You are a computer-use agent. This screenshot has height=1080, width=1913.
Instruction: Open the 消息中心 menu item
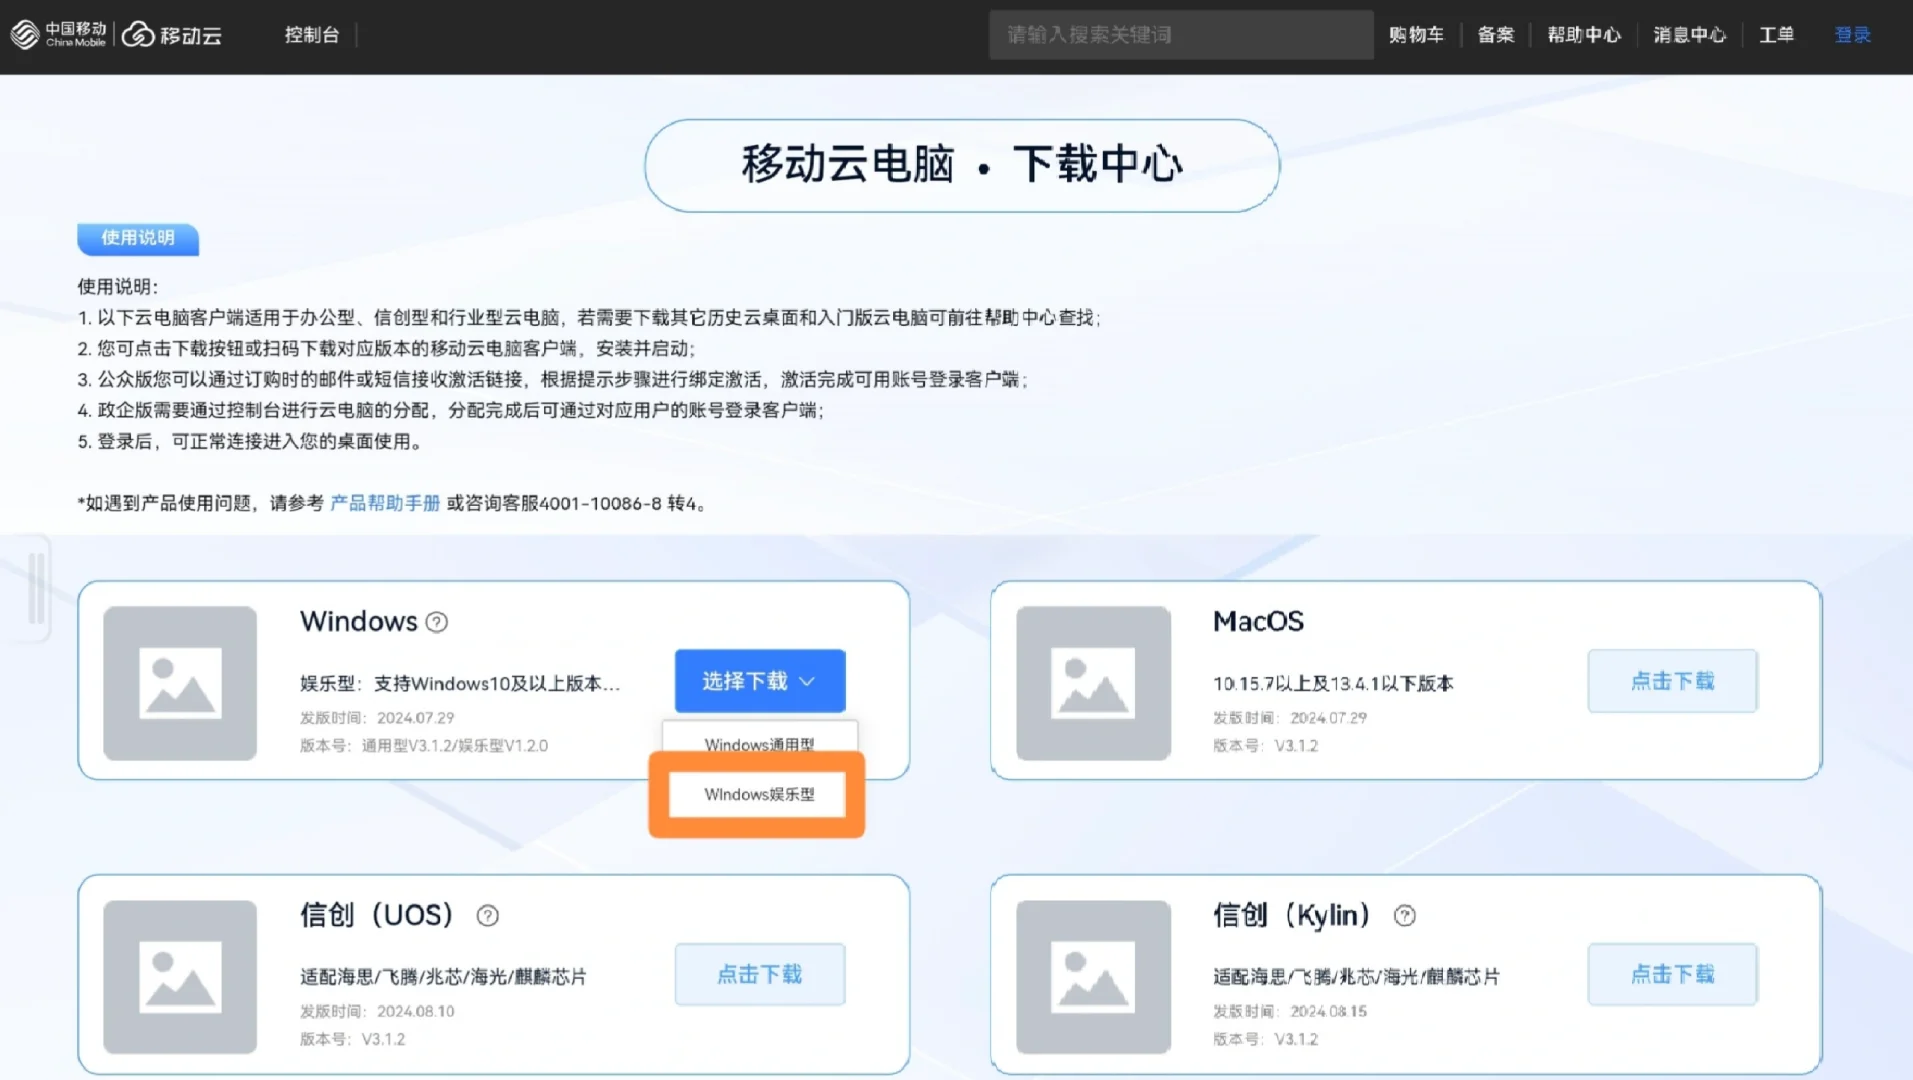[1688, 34]
